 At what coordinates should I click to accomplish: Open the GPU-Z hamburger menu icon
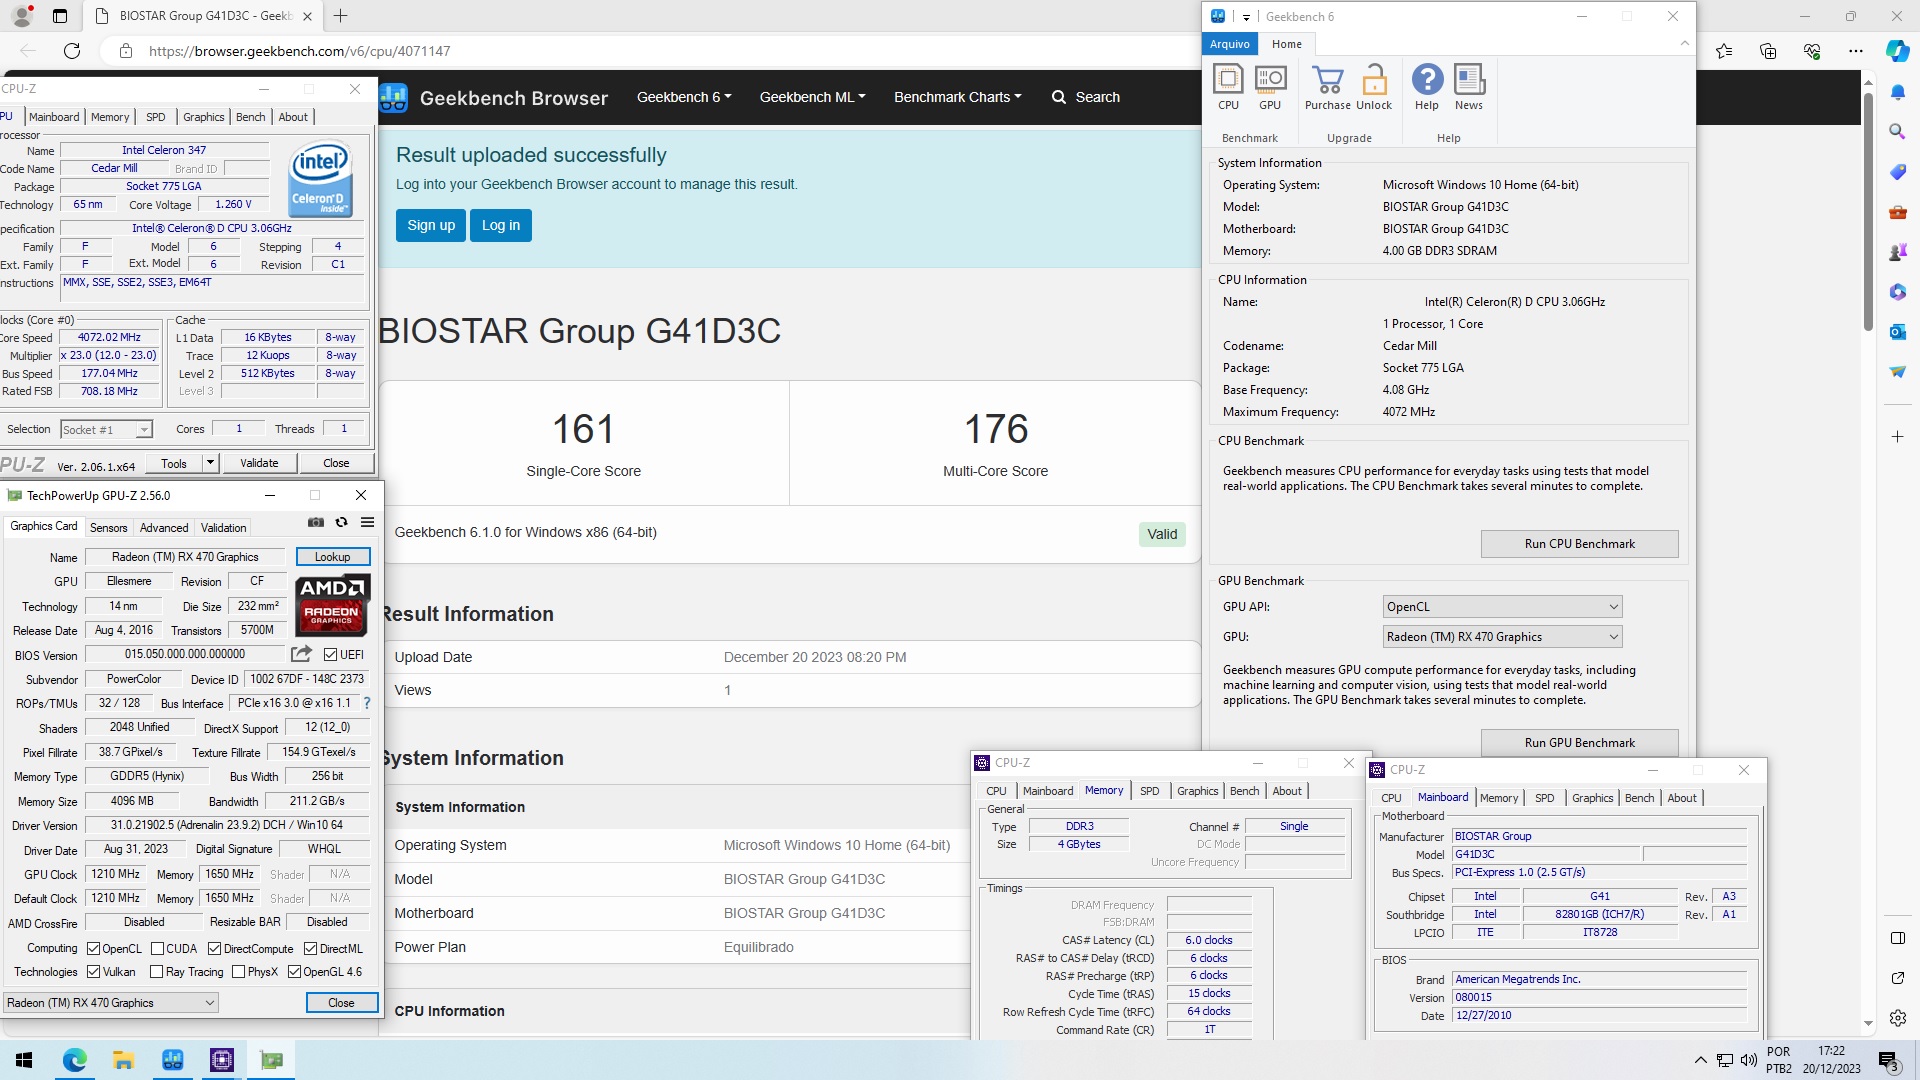click(368, 522)
